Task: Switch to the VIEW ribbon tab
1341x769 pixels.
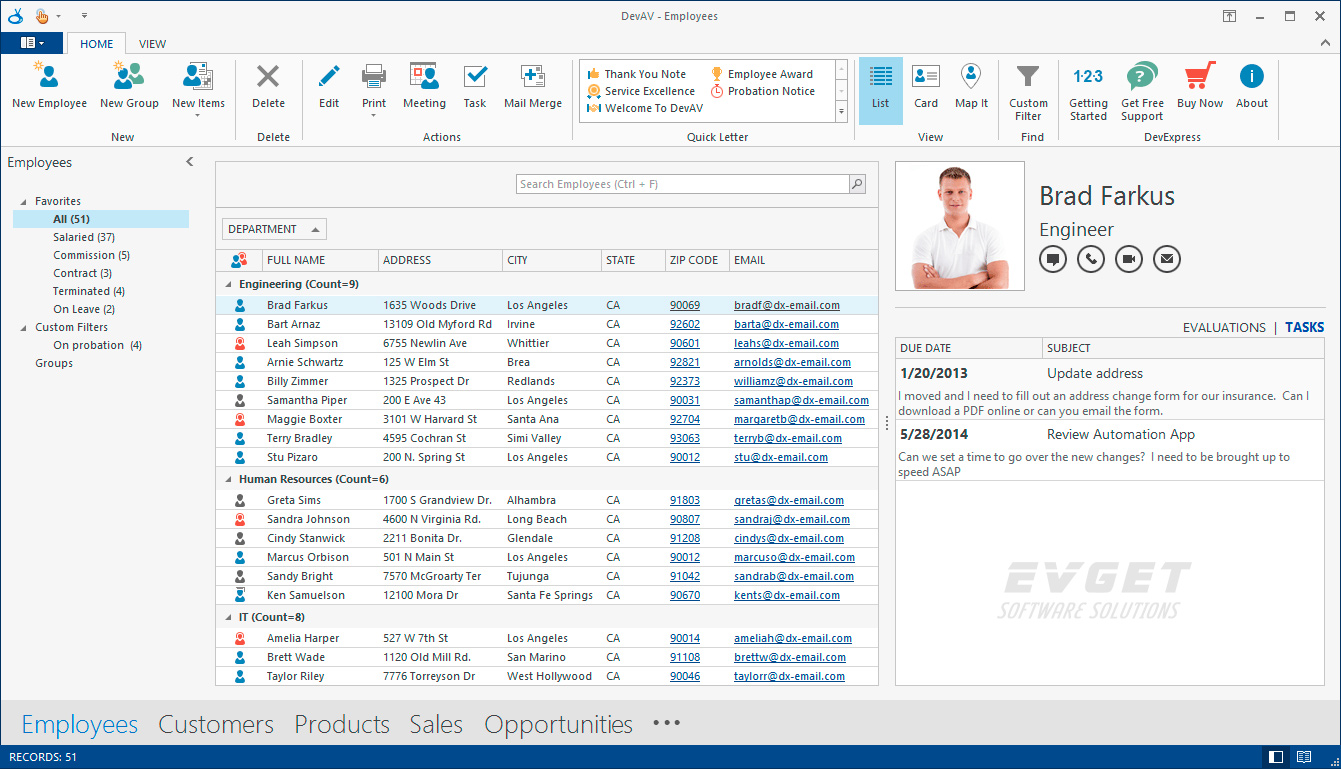Action: 153,44
